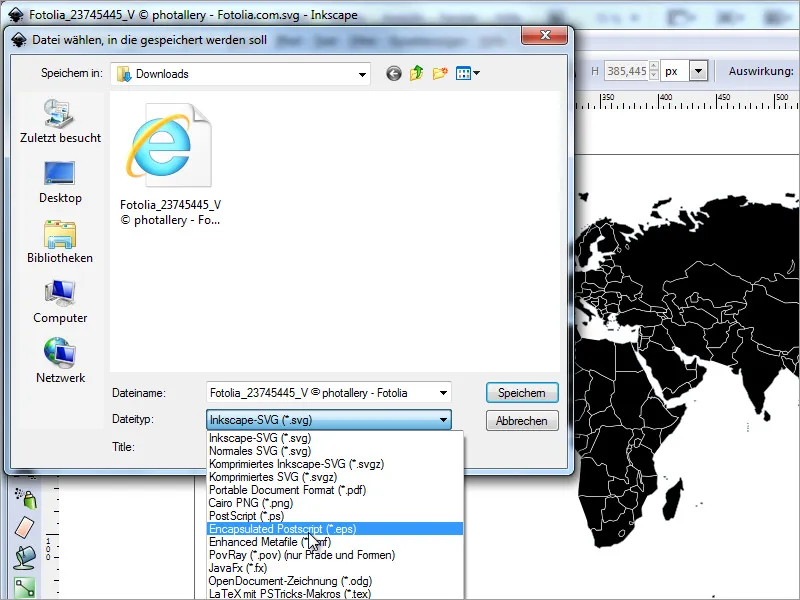
Task: Open the Bibliotheken location
Action: 60,242
